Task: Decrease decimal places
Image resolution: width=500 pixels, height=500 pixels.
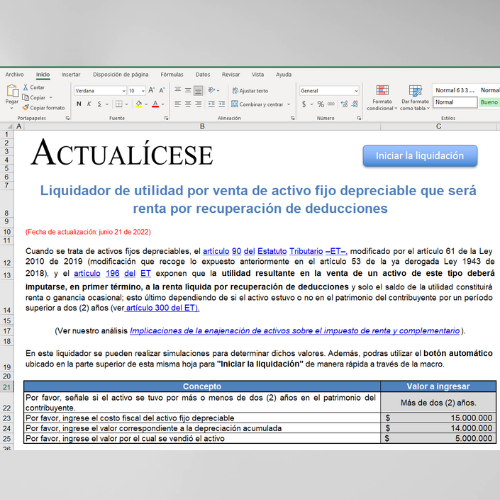Action: click(355, 104)
